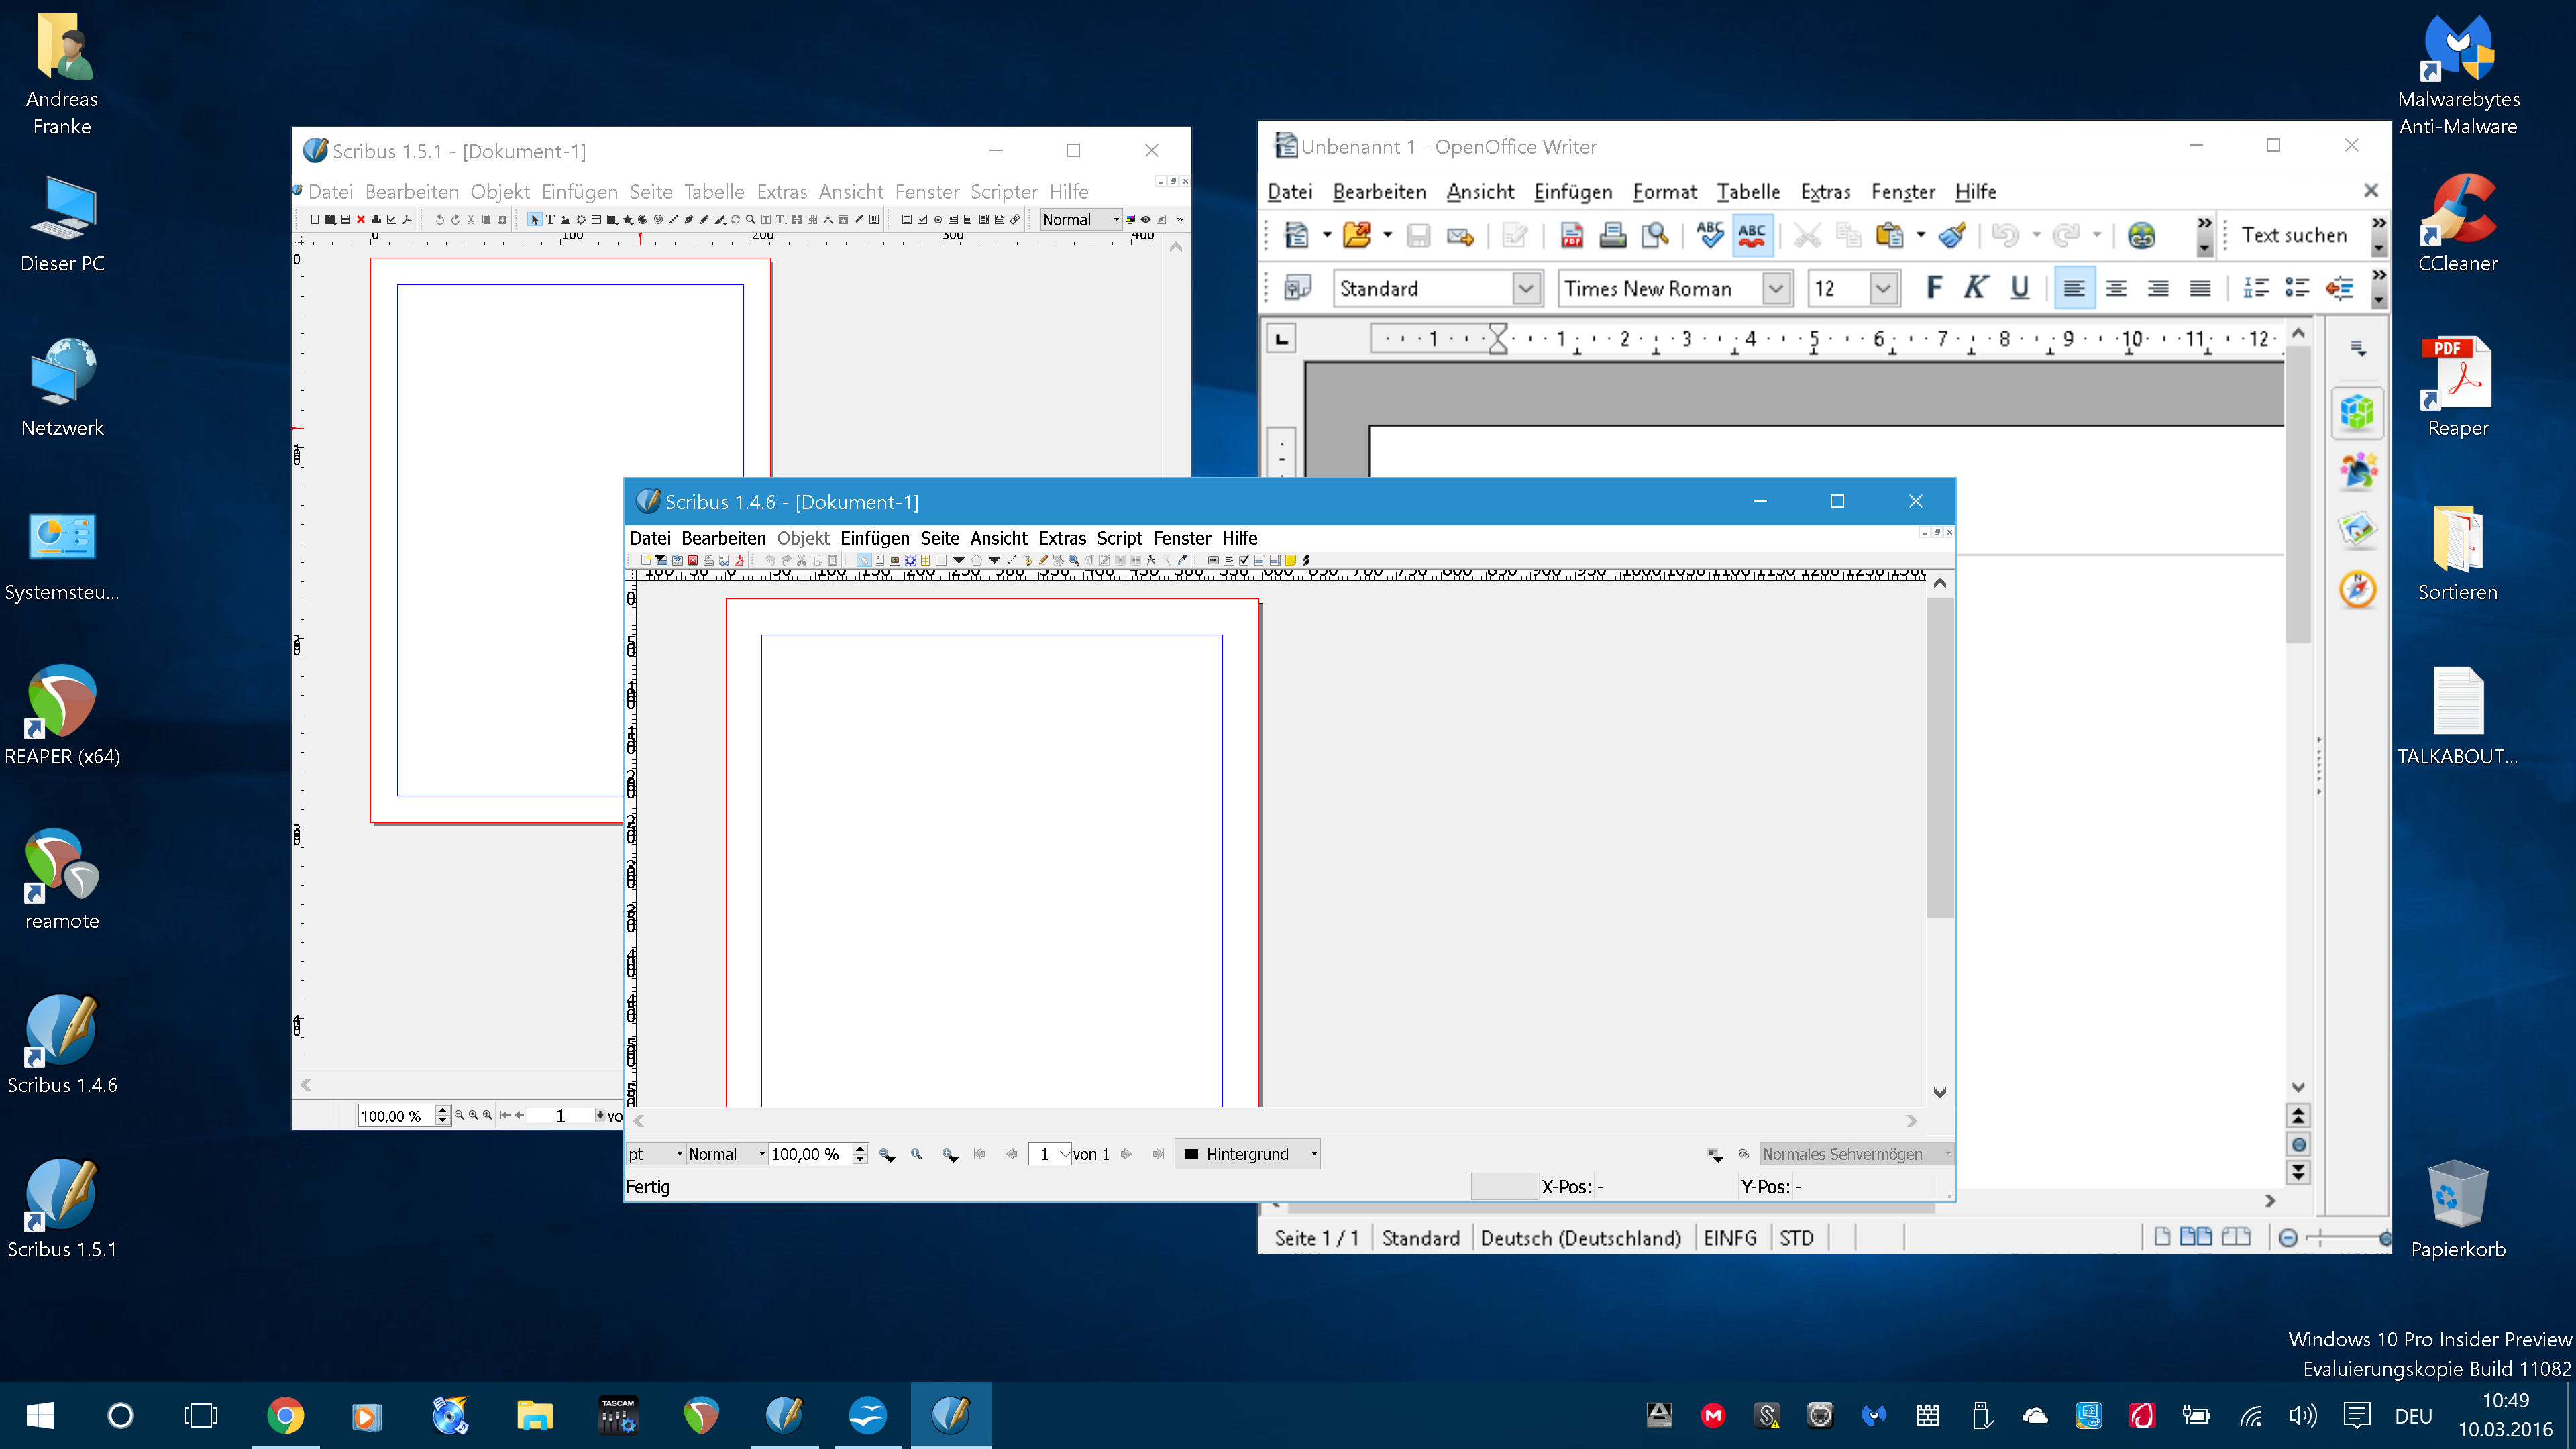Open Writer page preview magnifier icon

[1655, 235]
